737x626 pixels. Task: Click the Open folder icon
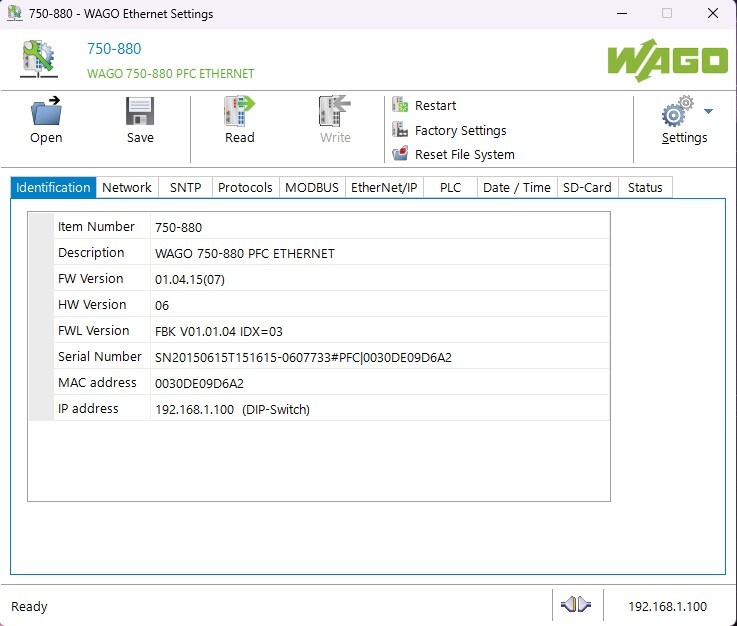click(x=46, y=111)
